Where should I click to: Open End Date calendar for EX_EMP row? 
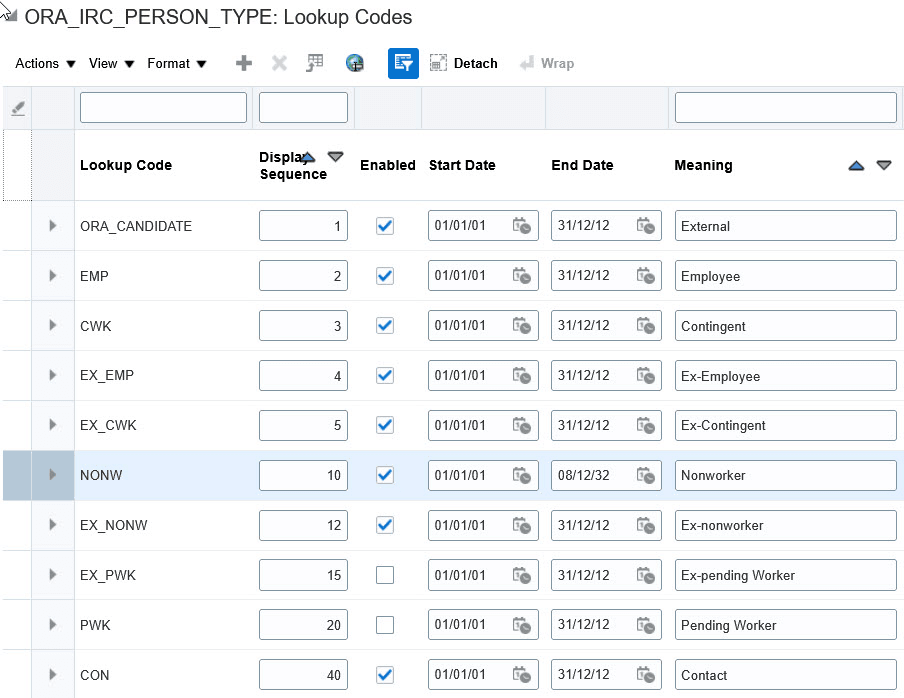(x=645, y=375)
